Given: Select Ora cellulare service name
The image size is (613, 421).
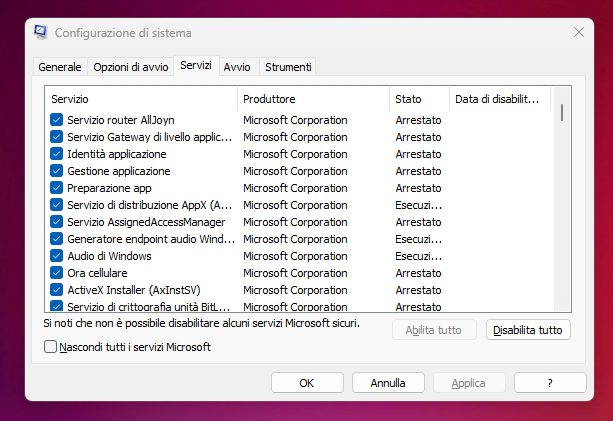Looking at the screenshot, I should point(97,273).
